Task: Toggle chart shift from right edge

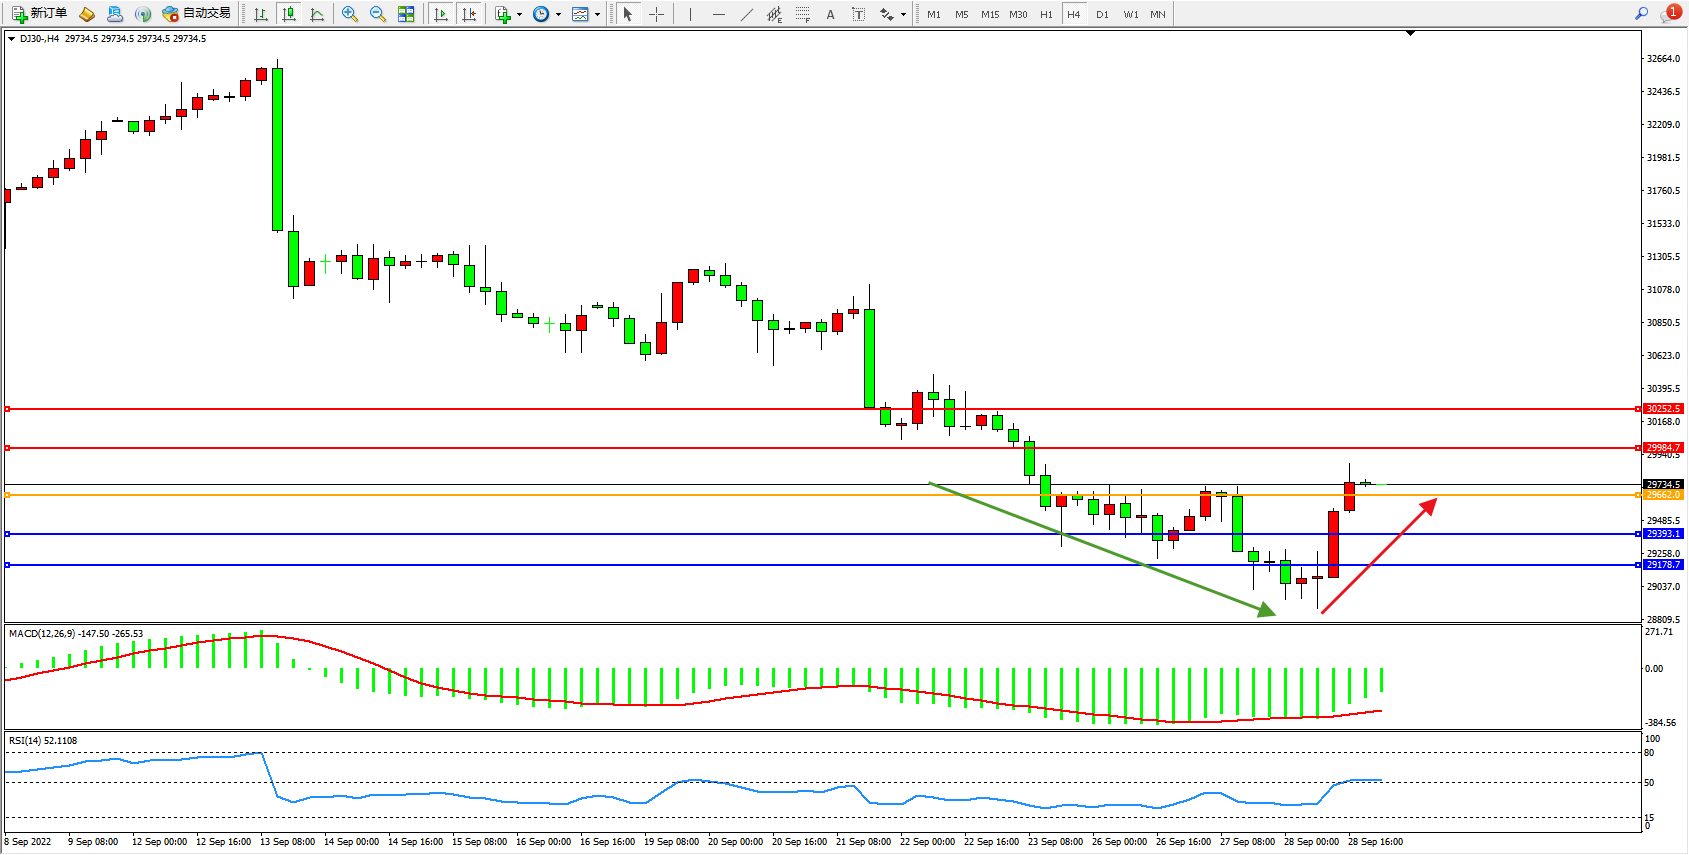Action: point(468,14)
